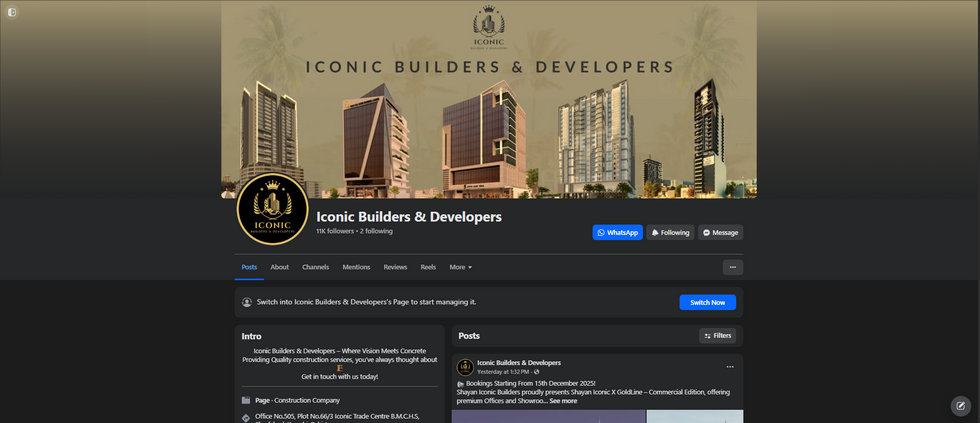Click the 'Iconic Builders & Developers' page title
Screen dimensions: 980x423
point(409,217)
